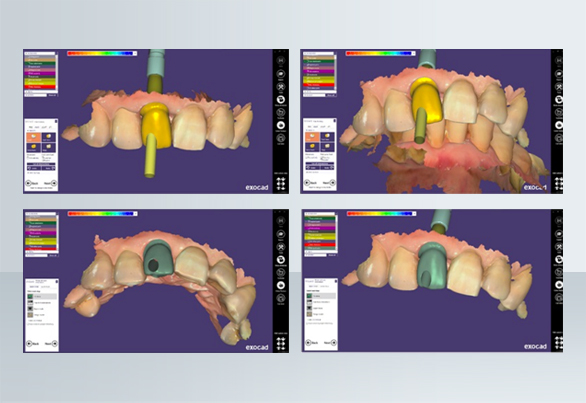
Task: Click Back in the arch-view wizard with hollow green abutment
Action: click(x=33, y=344)
